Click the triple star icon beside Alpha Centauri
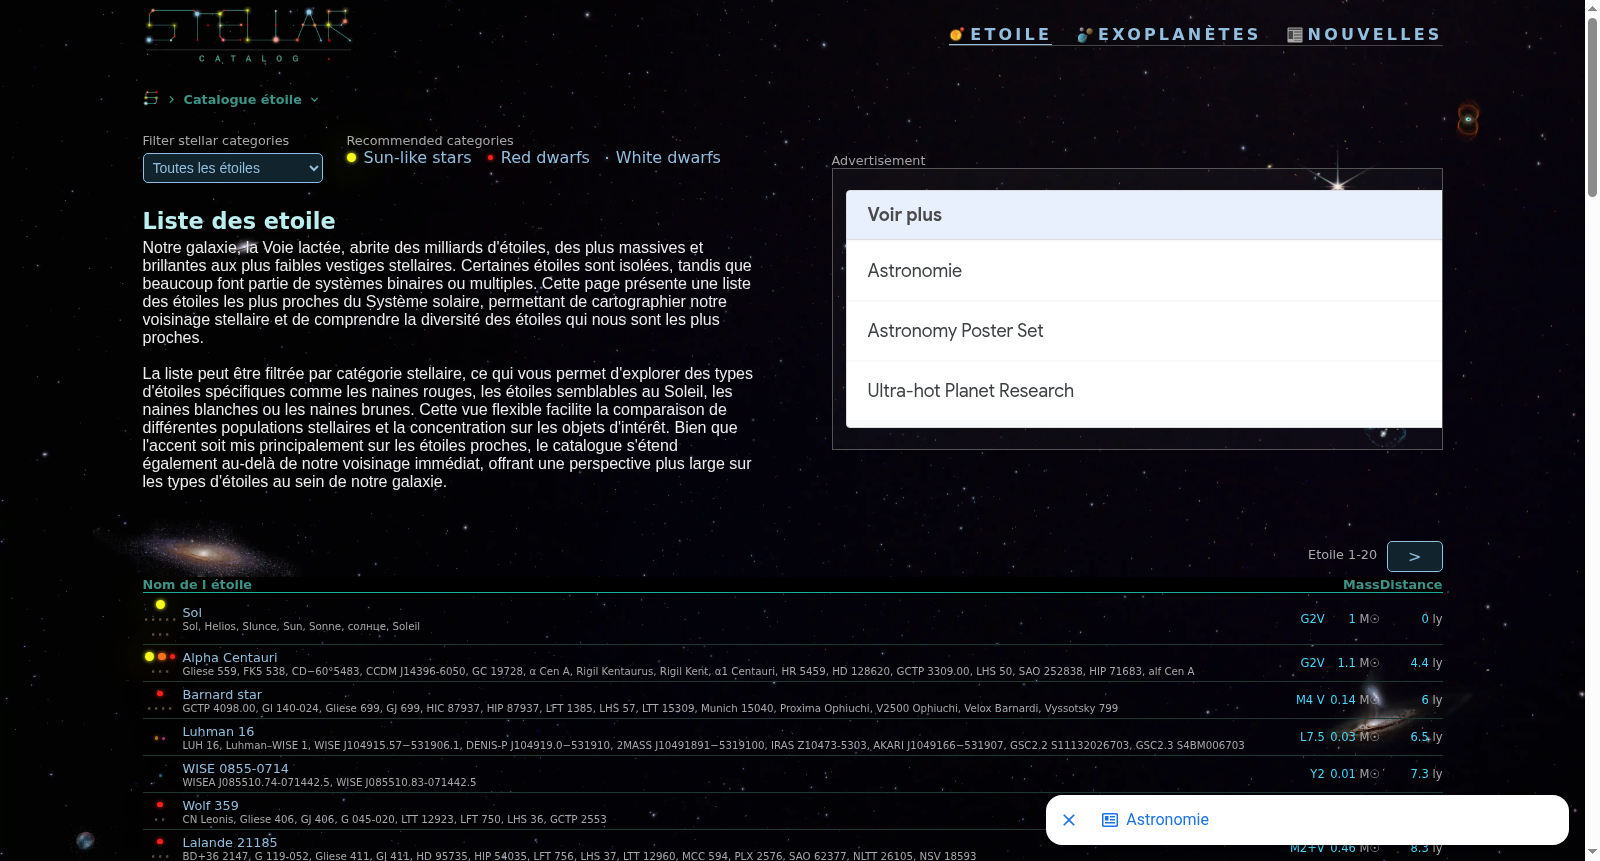The image size is (1600, 861). point(160,657)
